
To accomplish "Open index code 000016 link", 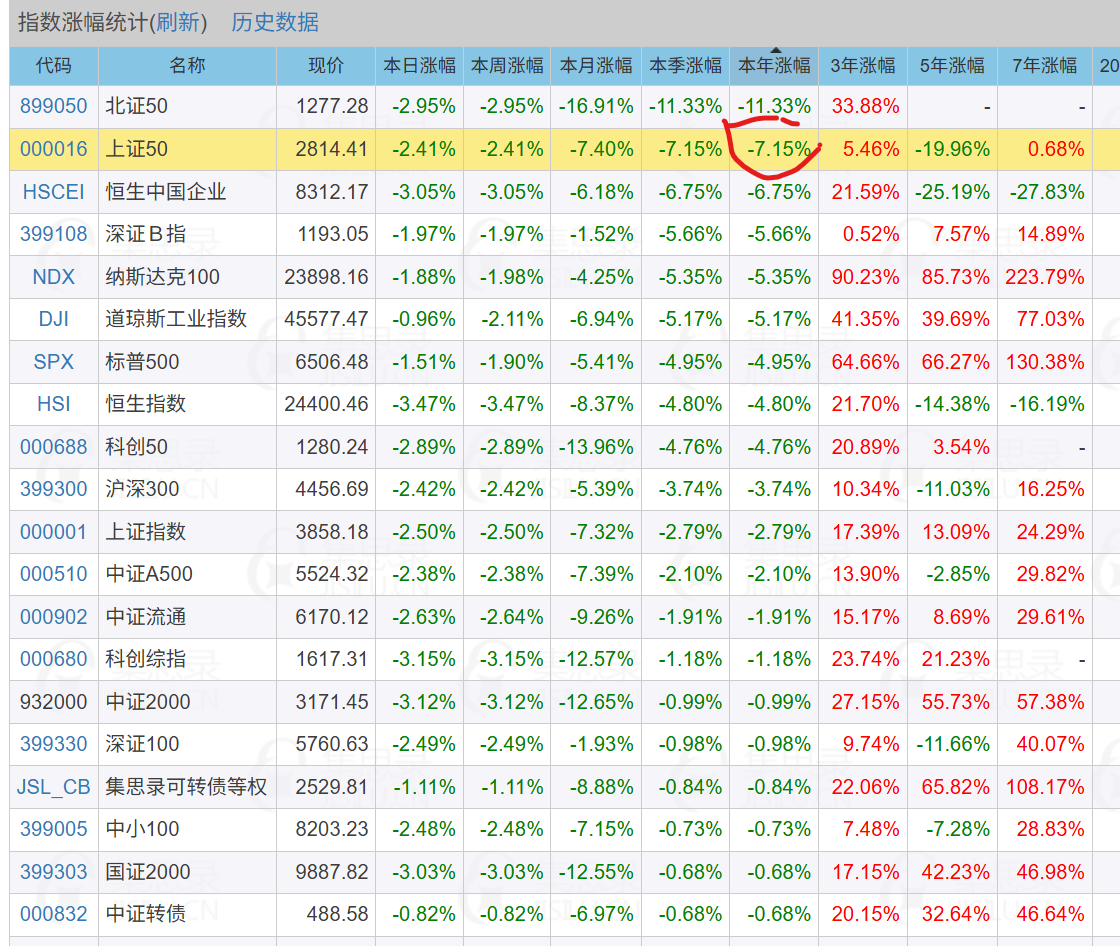I will click(x=54, y=149).
